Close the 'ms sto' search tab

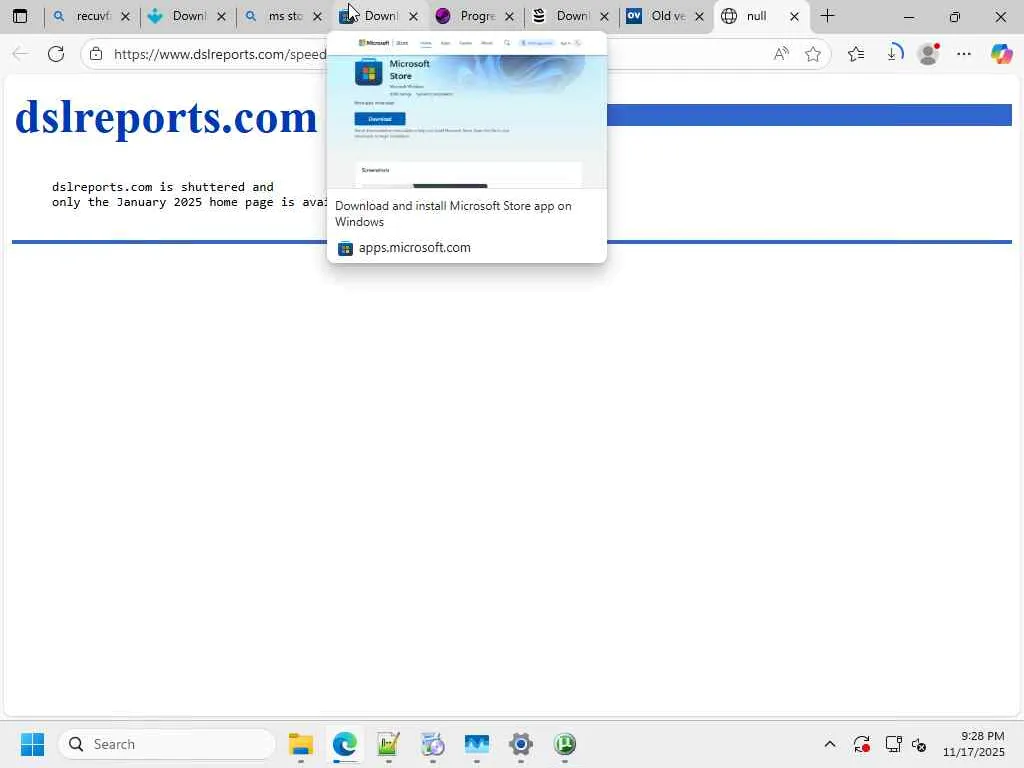tap(317, 16)
